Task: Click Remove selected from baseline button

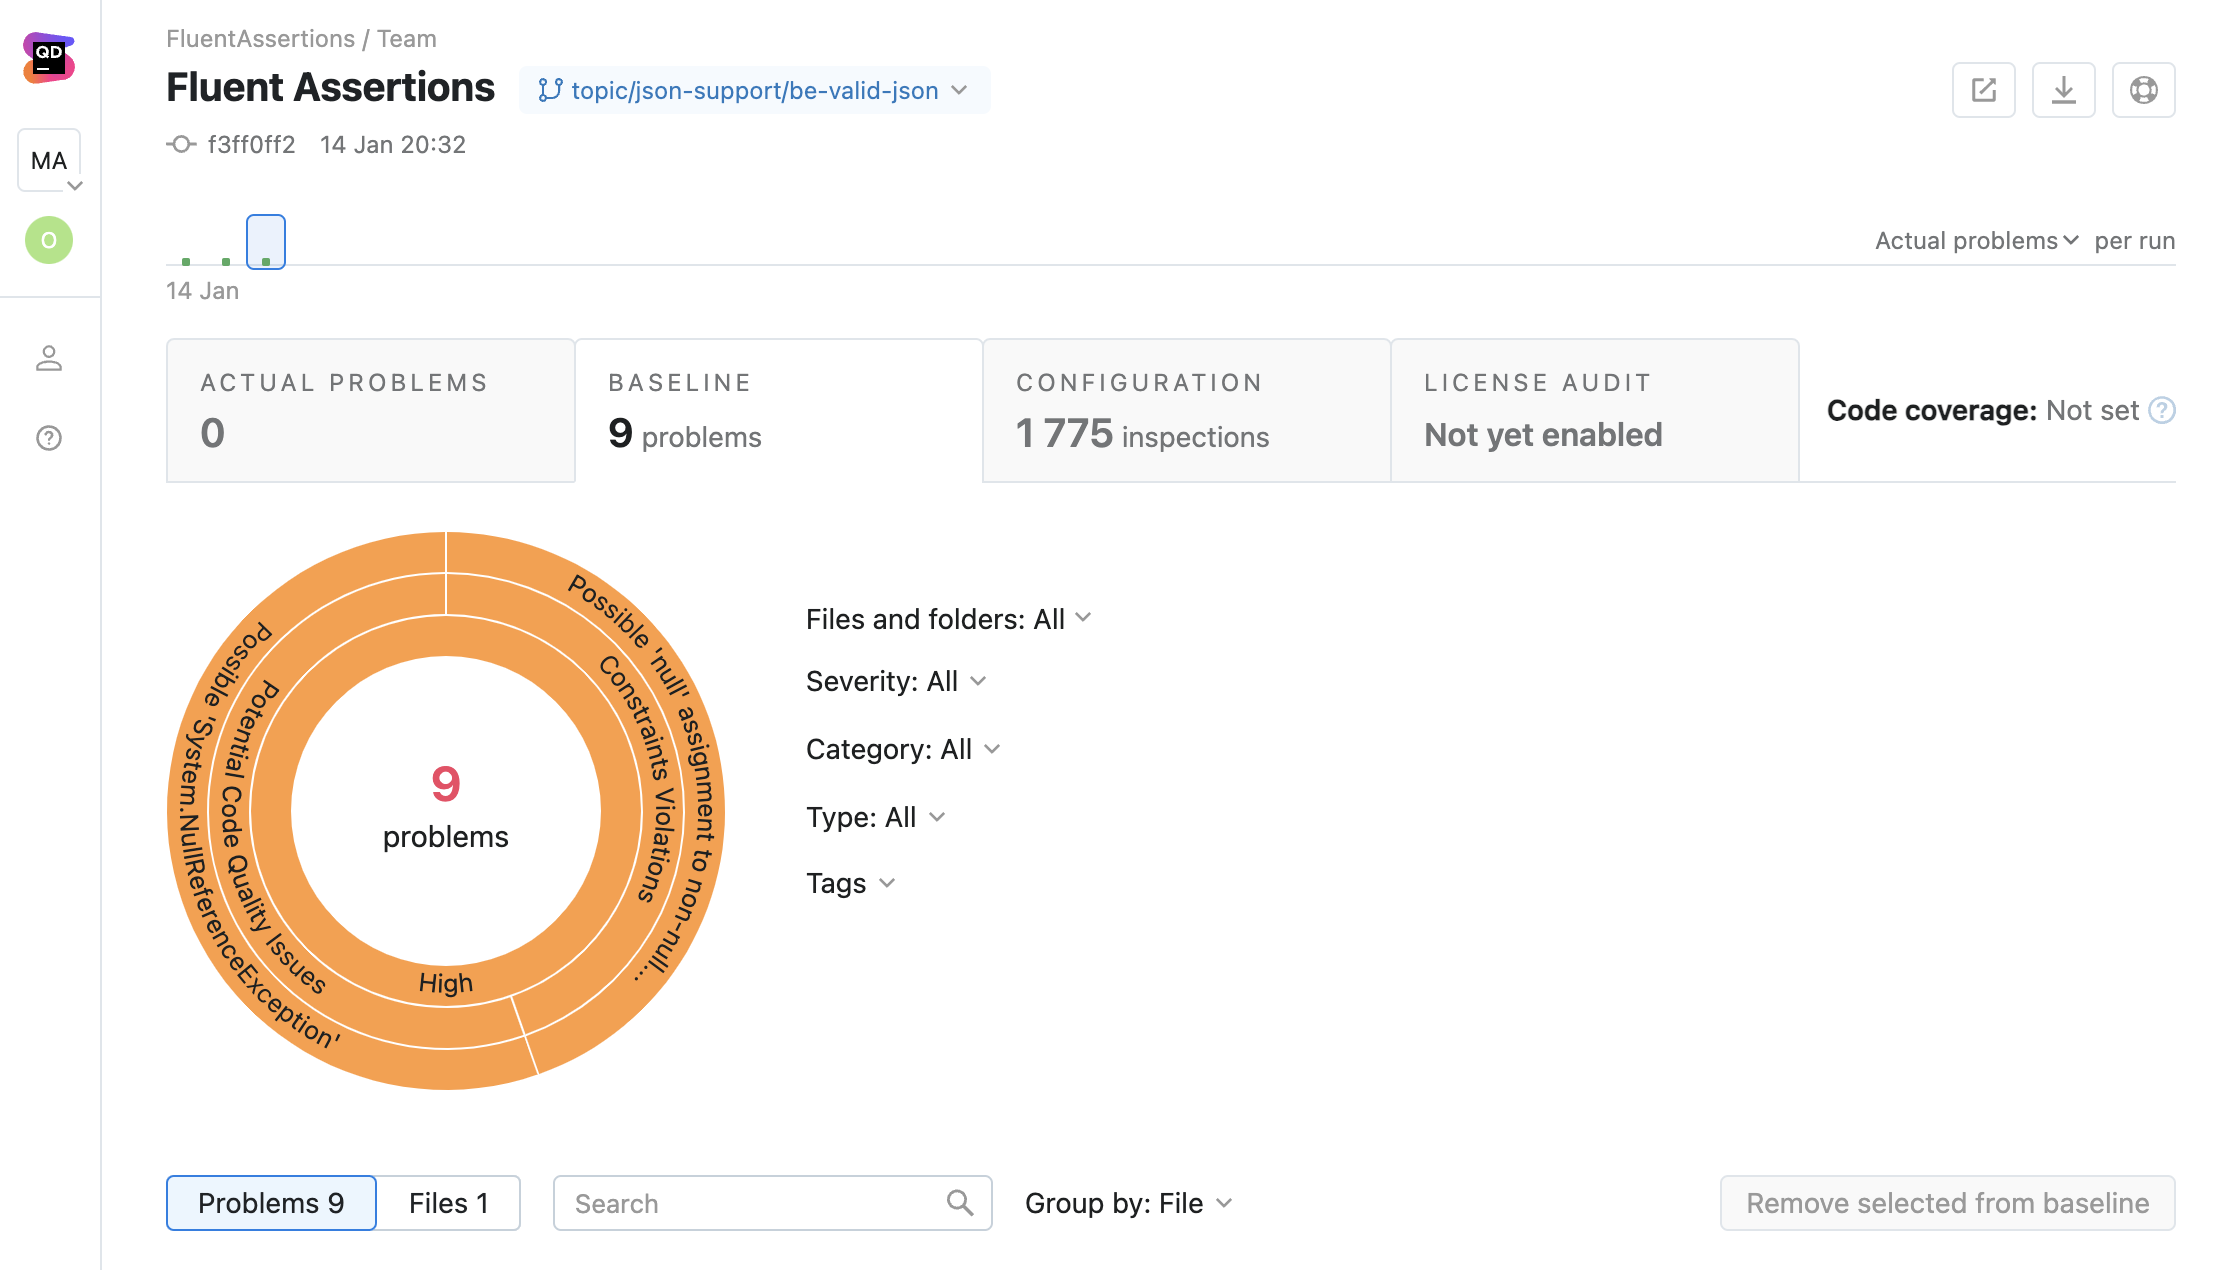Action: pos(1947,1203)
